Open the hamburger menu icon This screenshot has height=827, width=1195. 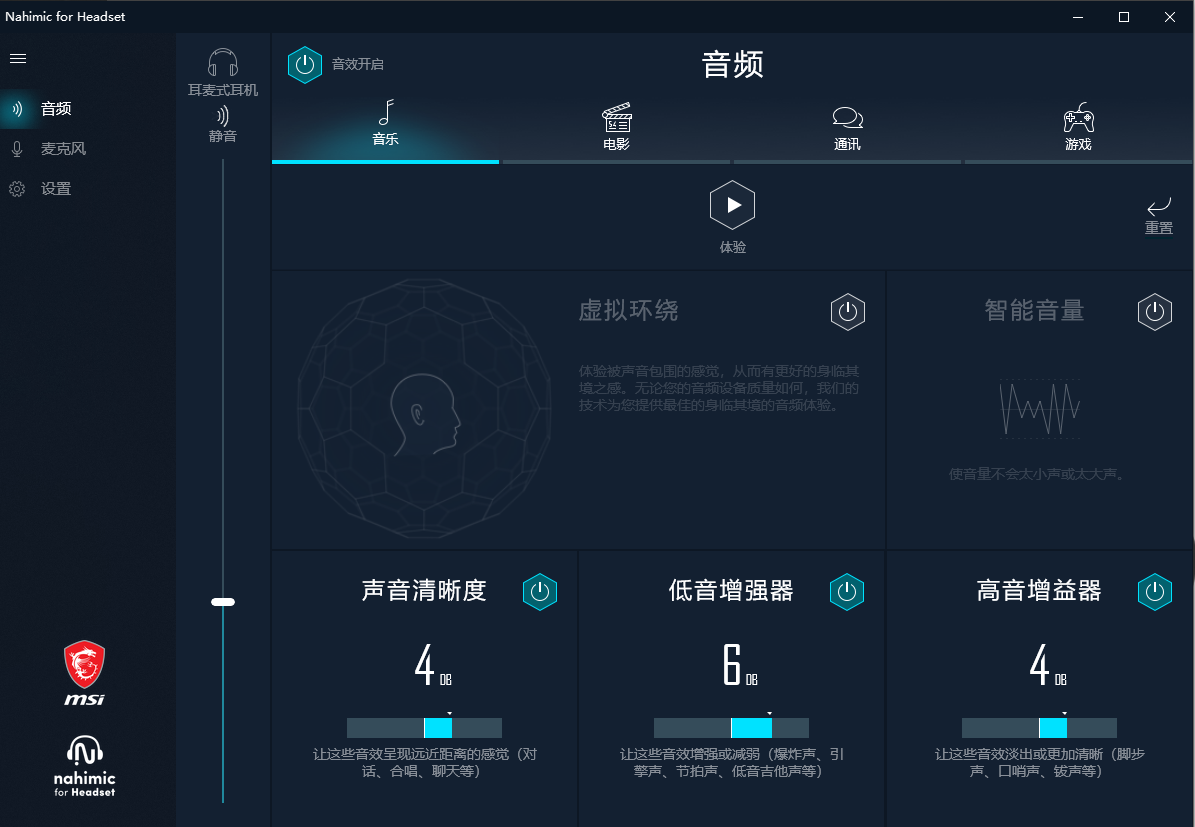click(x=18, y=59)
